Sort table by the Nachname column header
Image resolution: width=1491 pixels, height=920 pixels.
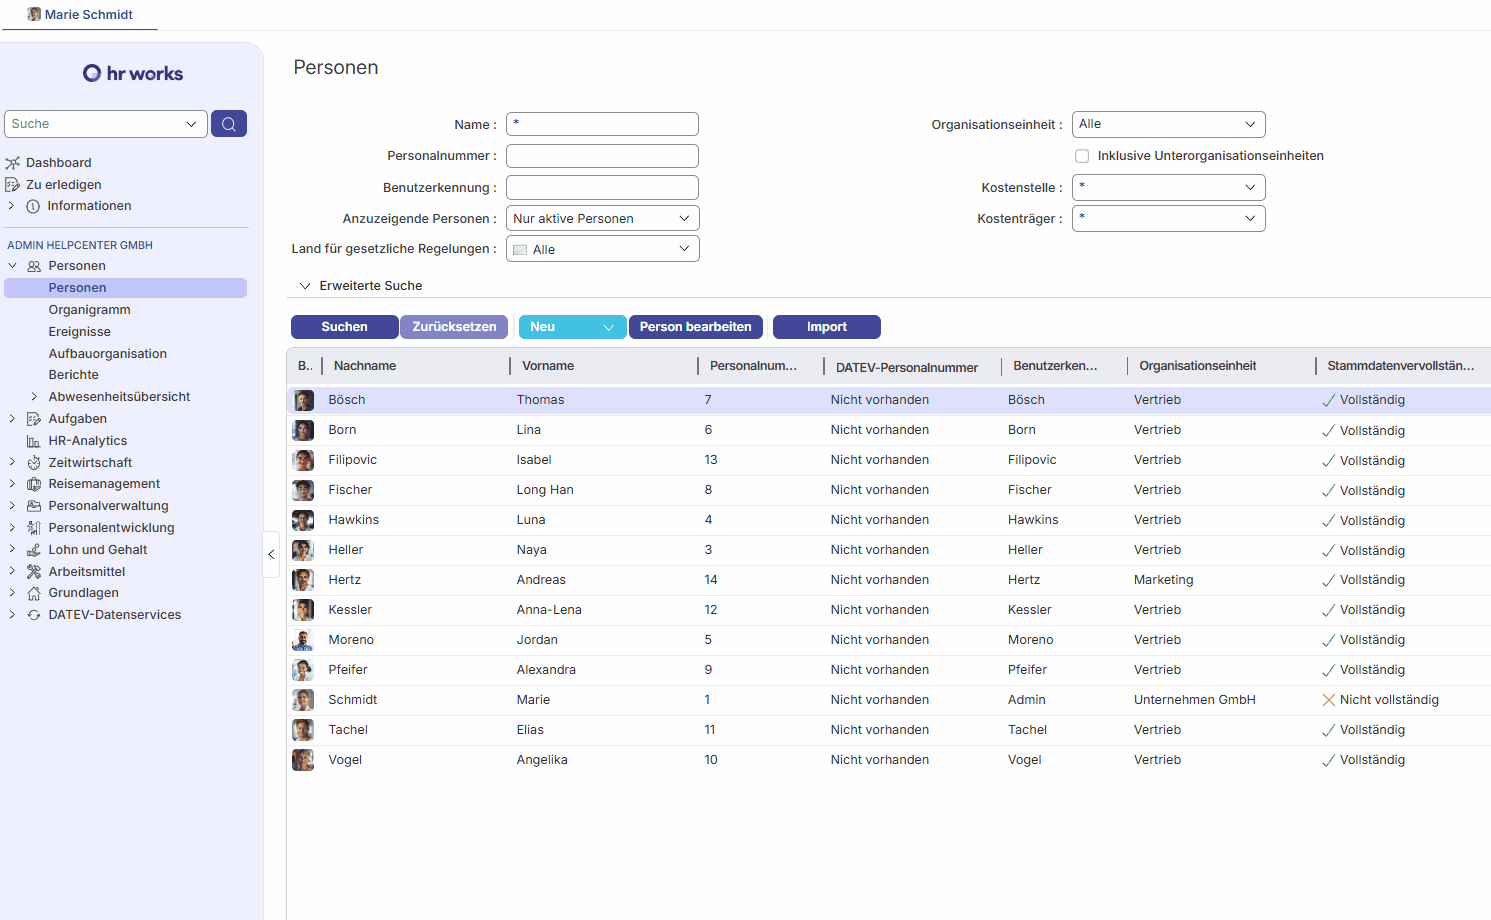click(365, 366)
